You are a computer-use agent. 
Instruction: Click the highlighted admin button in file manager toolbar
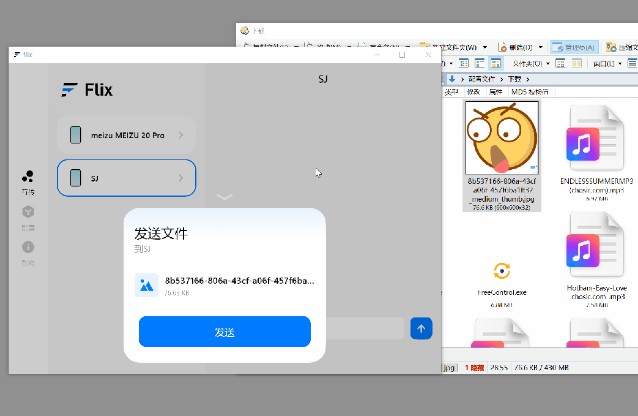coord(574,47)
